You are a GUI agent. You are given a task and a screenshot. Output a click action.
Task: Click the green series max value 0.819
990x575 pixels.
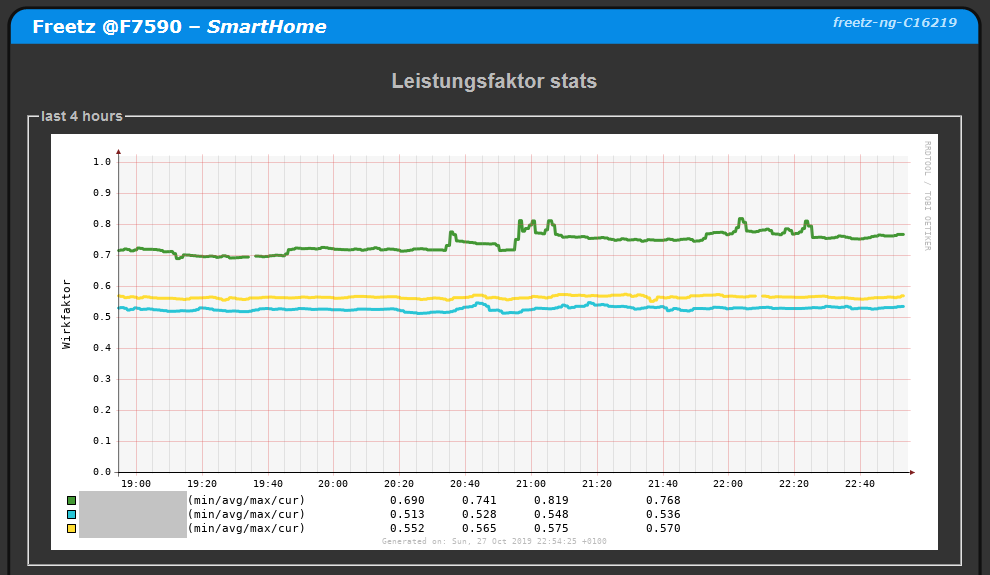(551, 500)
